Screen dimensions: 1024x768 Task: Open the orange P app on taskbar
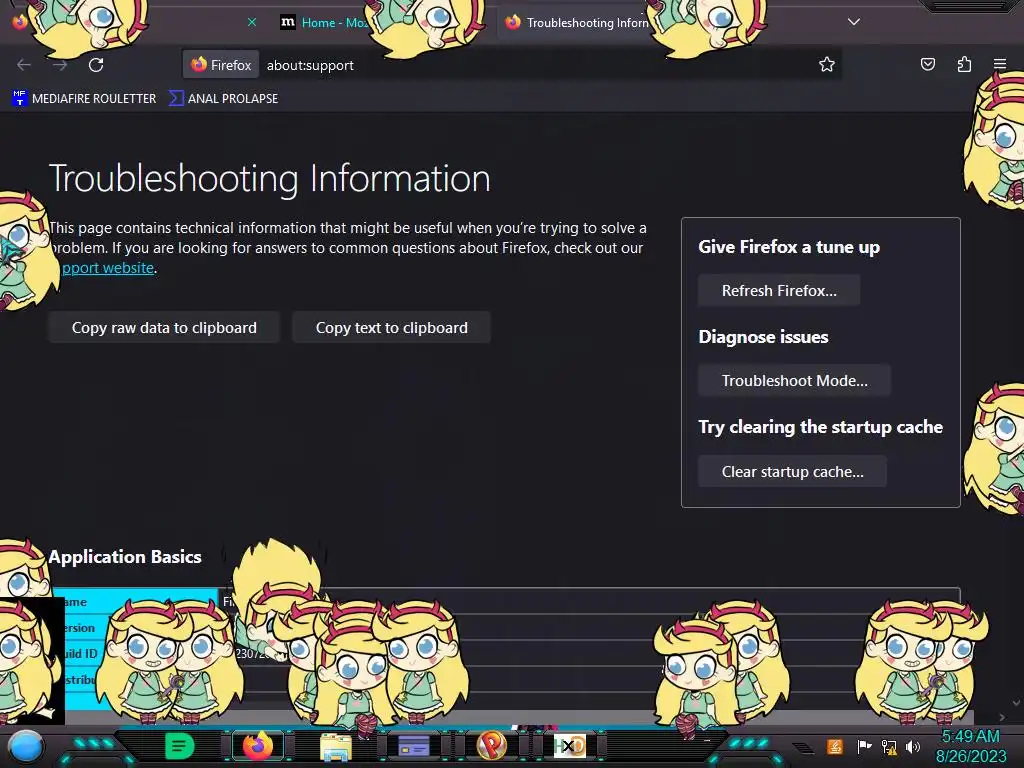click(x=492, y=745)
